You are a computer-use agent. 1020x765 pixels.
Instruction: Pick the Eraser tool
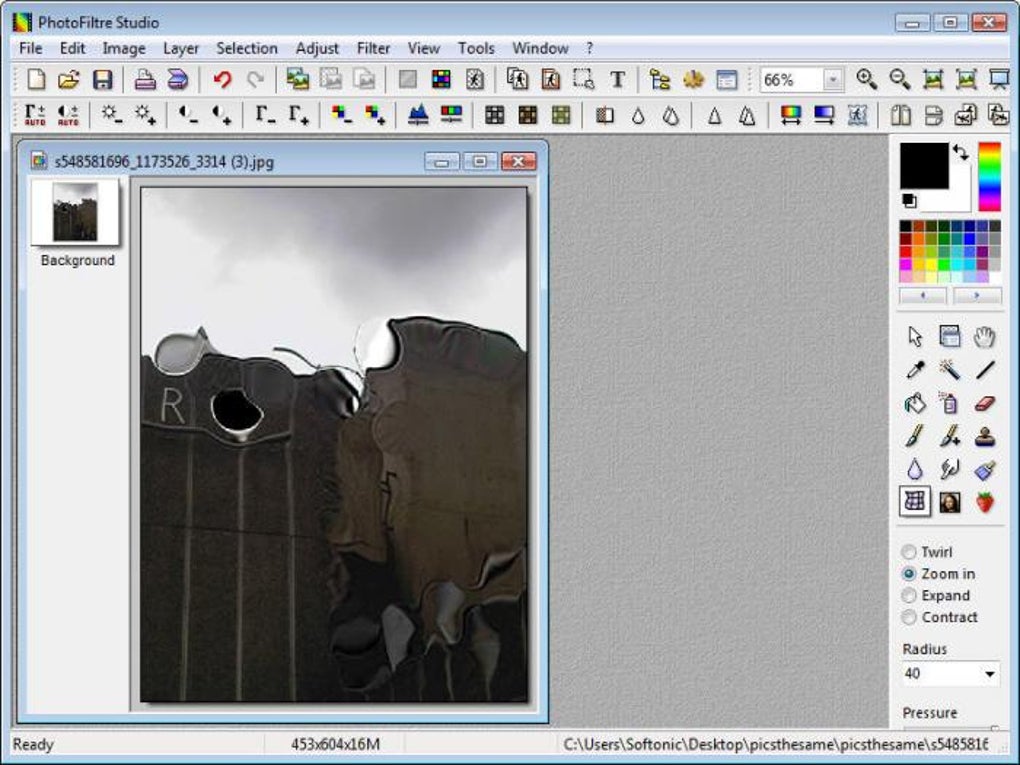(x=983, y=403)
